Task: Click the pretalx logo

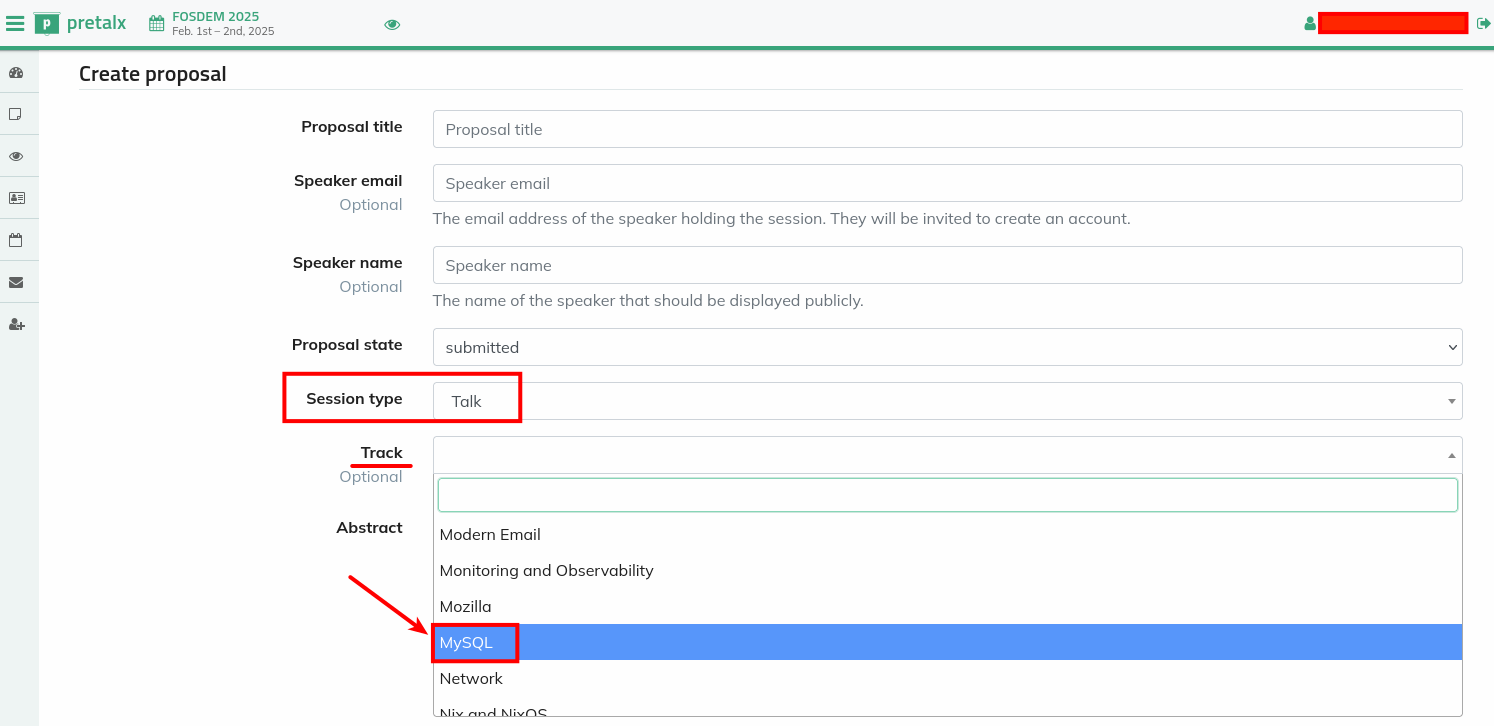Action: click(80, 23)
